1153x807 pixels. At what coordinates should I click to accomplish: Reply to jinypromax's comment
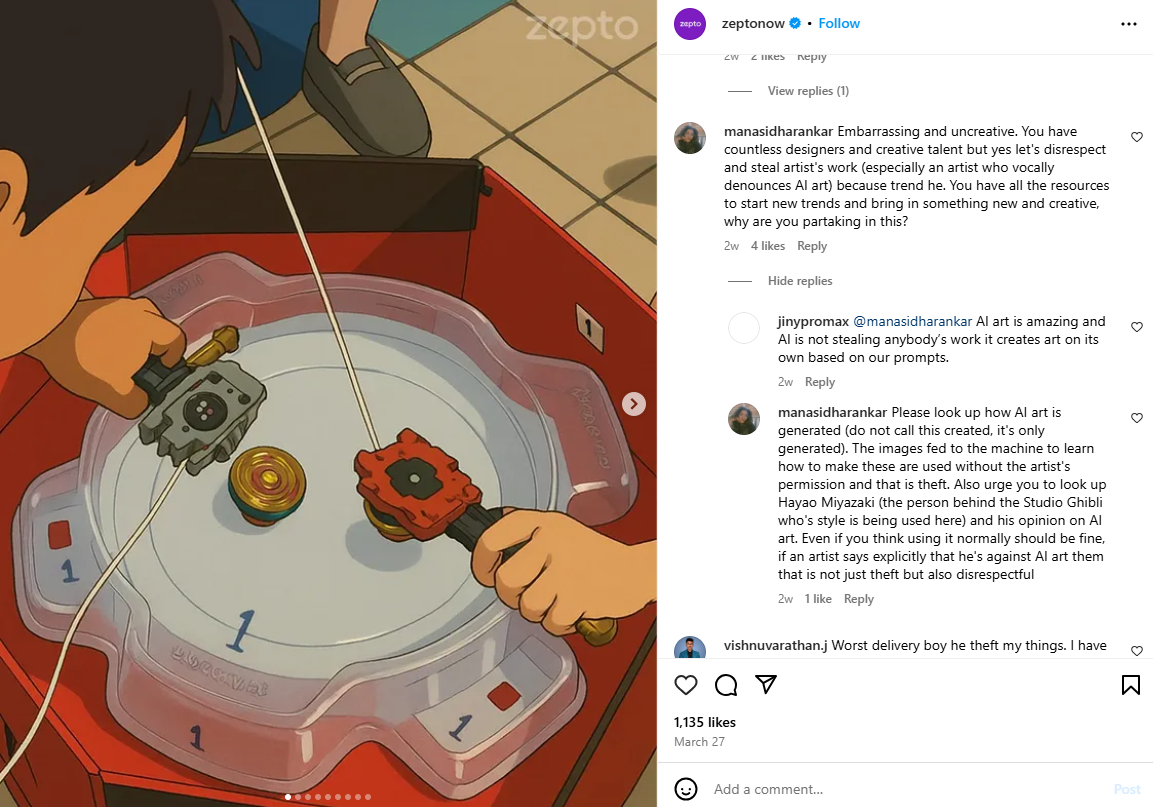pyautogui.click(x=819, y=382)
